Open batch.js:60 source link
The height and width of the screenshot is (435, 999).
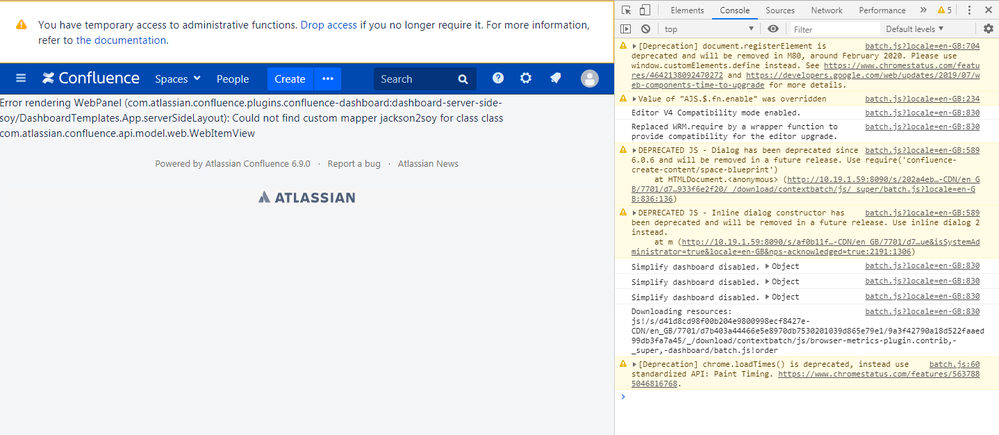point(954,364)
